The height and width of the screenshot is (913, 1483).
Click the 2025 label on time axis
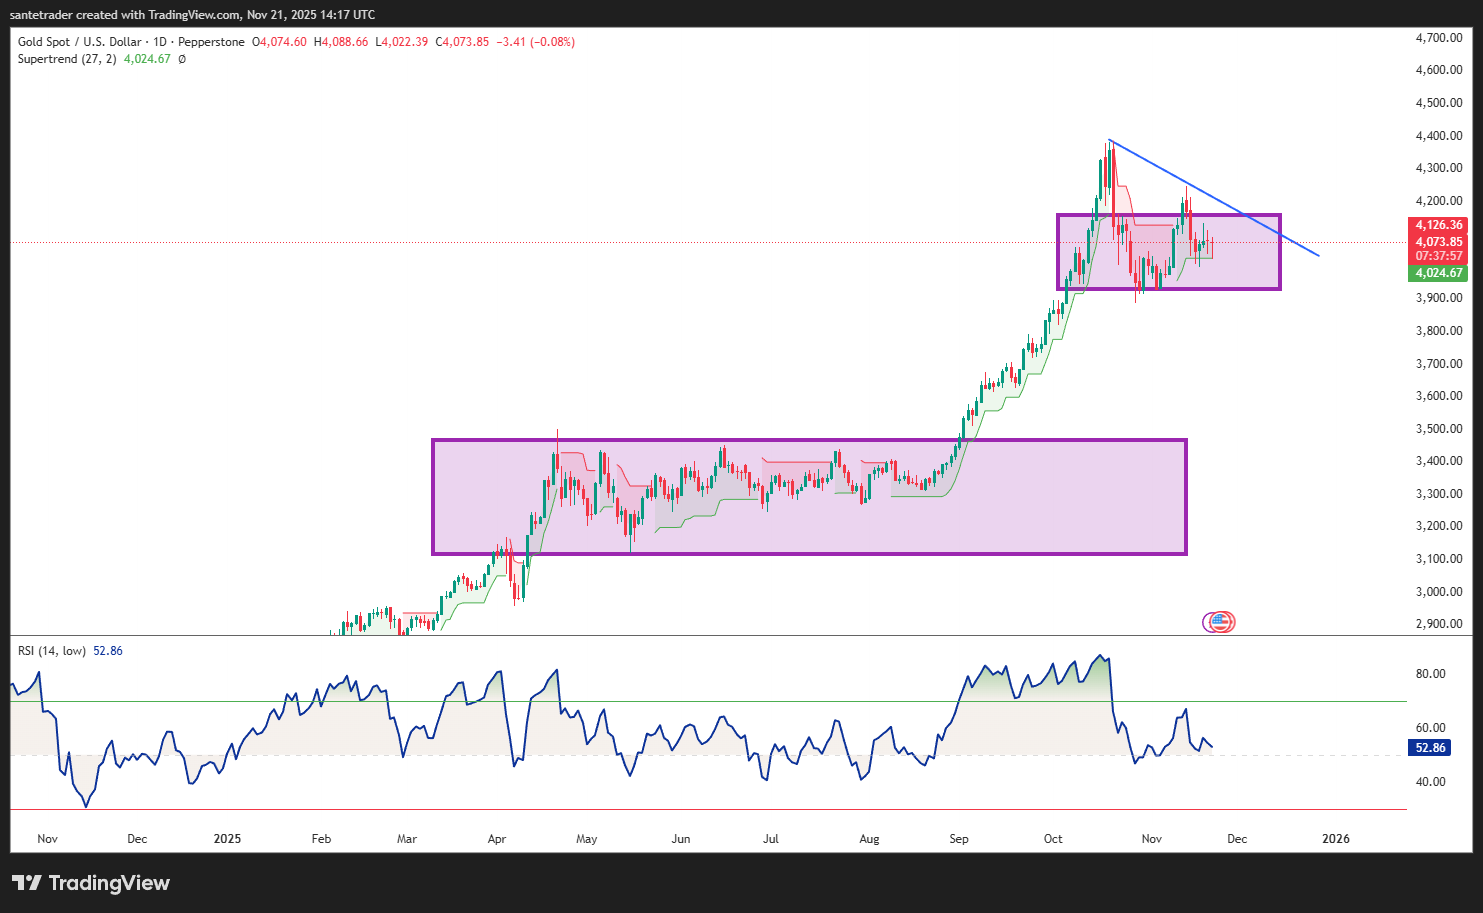(x=227, y=839)
